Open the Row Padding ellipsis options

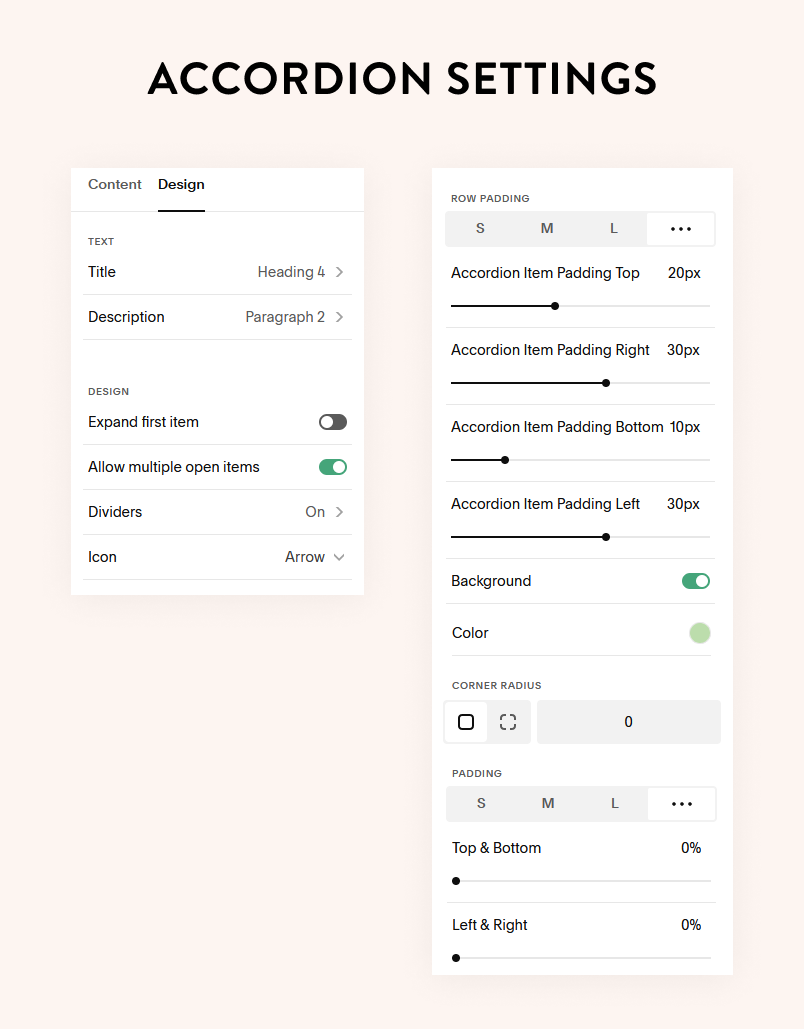681,229
